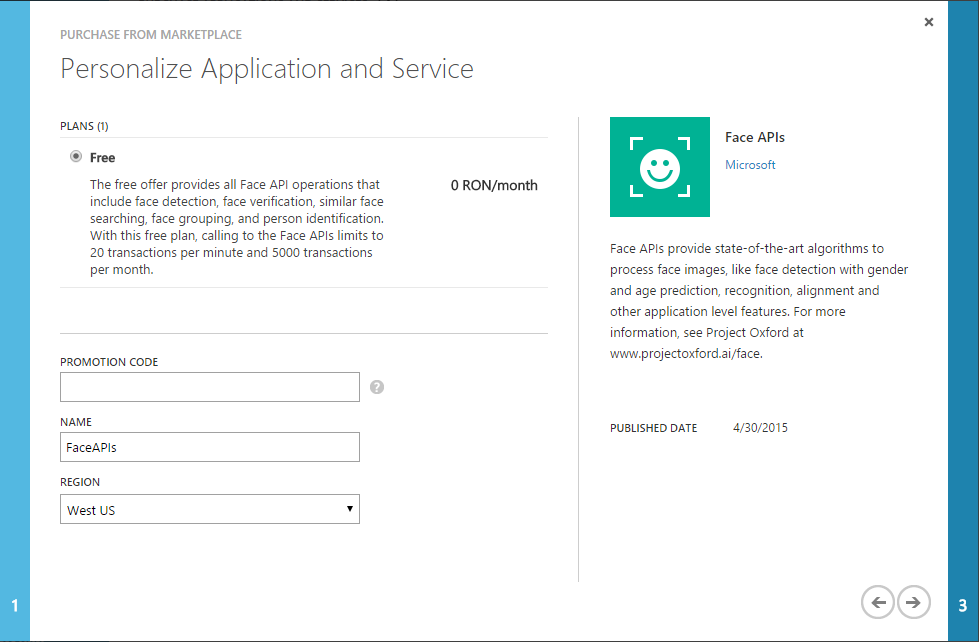Click the Name field containing FaceAPIs
The width and height of the screenshot is (979, 642).
click(x=210, y=447)
